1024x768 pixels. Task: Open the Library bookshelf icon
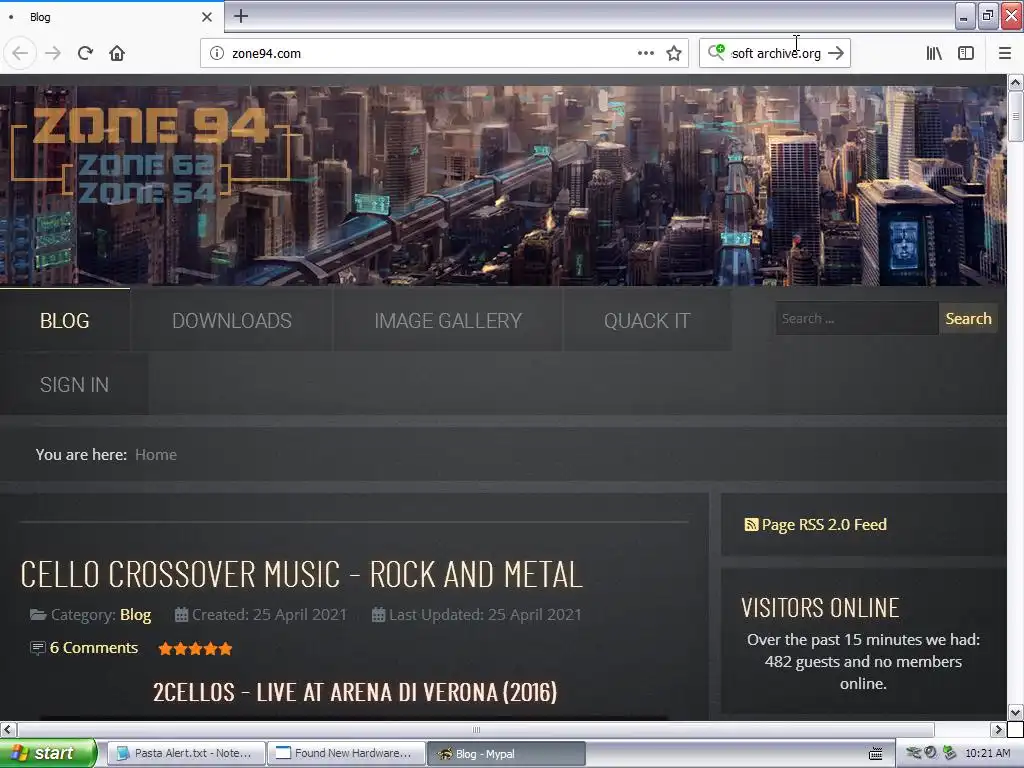point(935,53)
